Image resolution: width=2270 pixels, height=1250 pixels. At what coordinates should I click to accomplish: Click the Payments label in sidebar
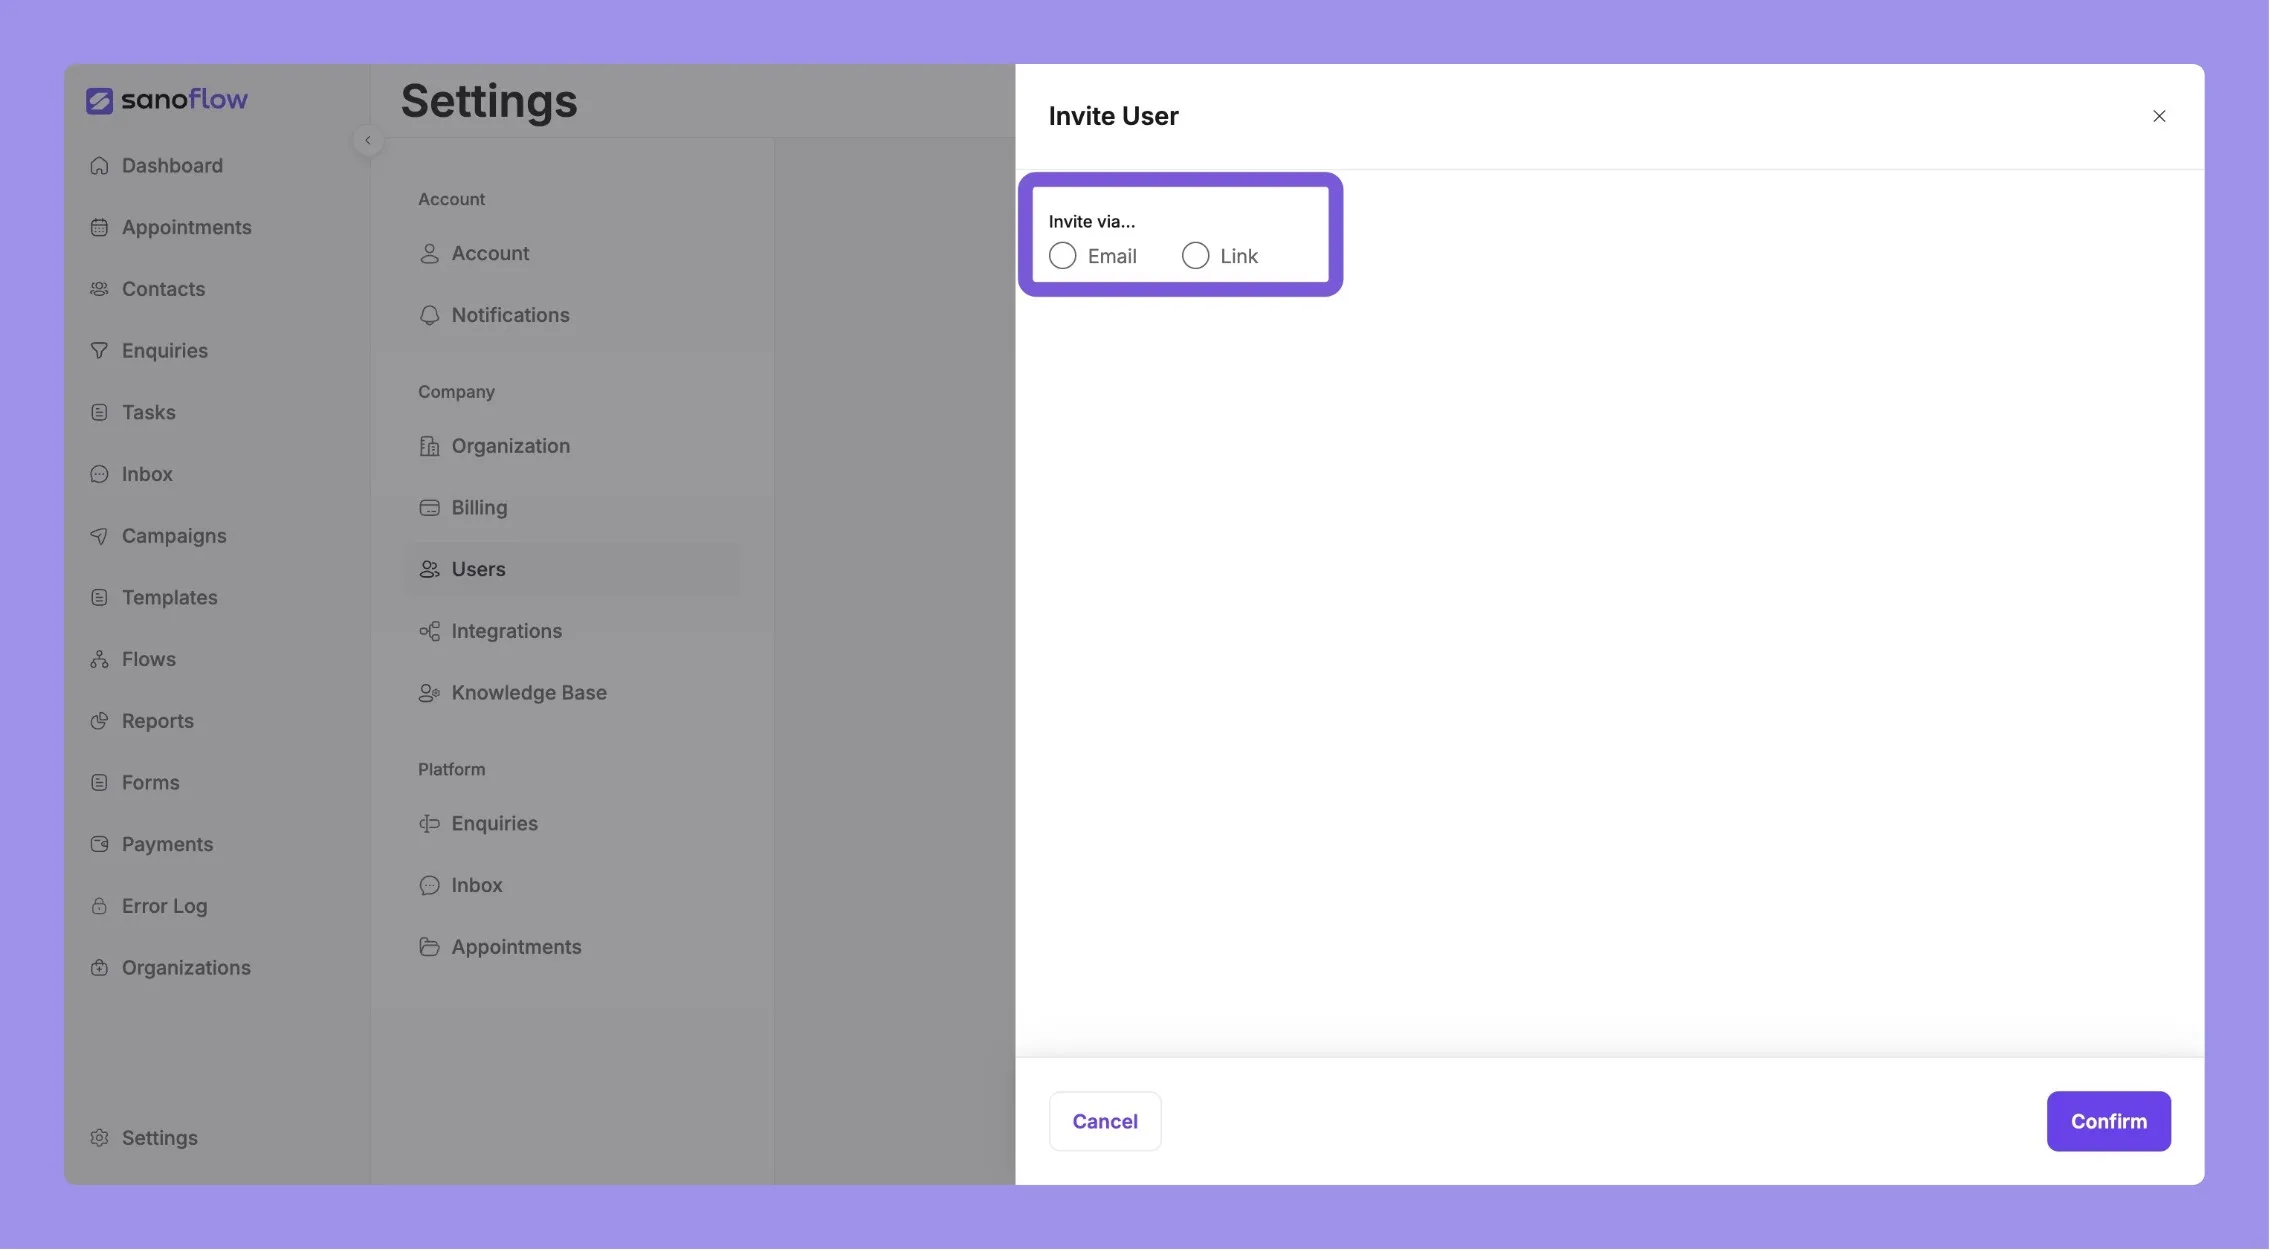point(167,845)
